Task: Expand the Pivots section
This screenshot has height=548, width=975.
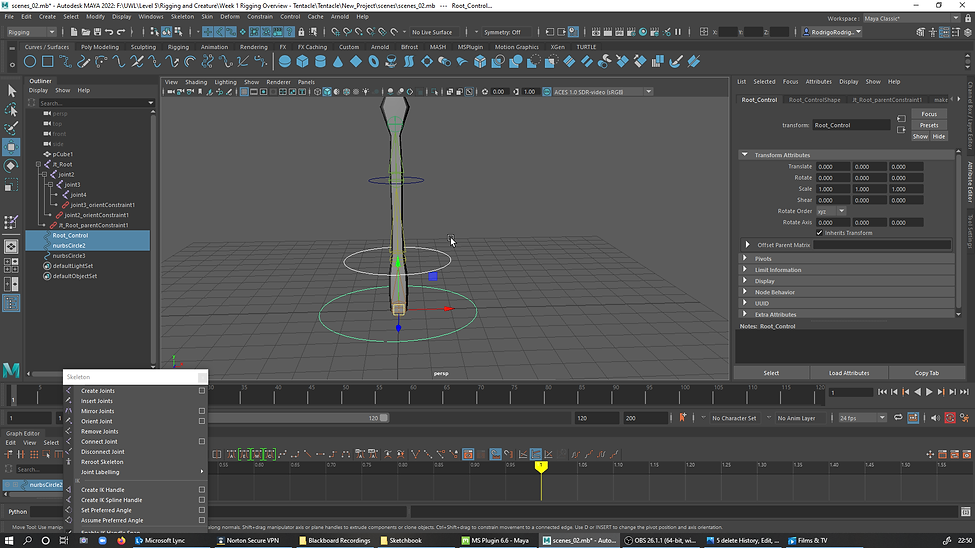Action: [x=745, y=259]
